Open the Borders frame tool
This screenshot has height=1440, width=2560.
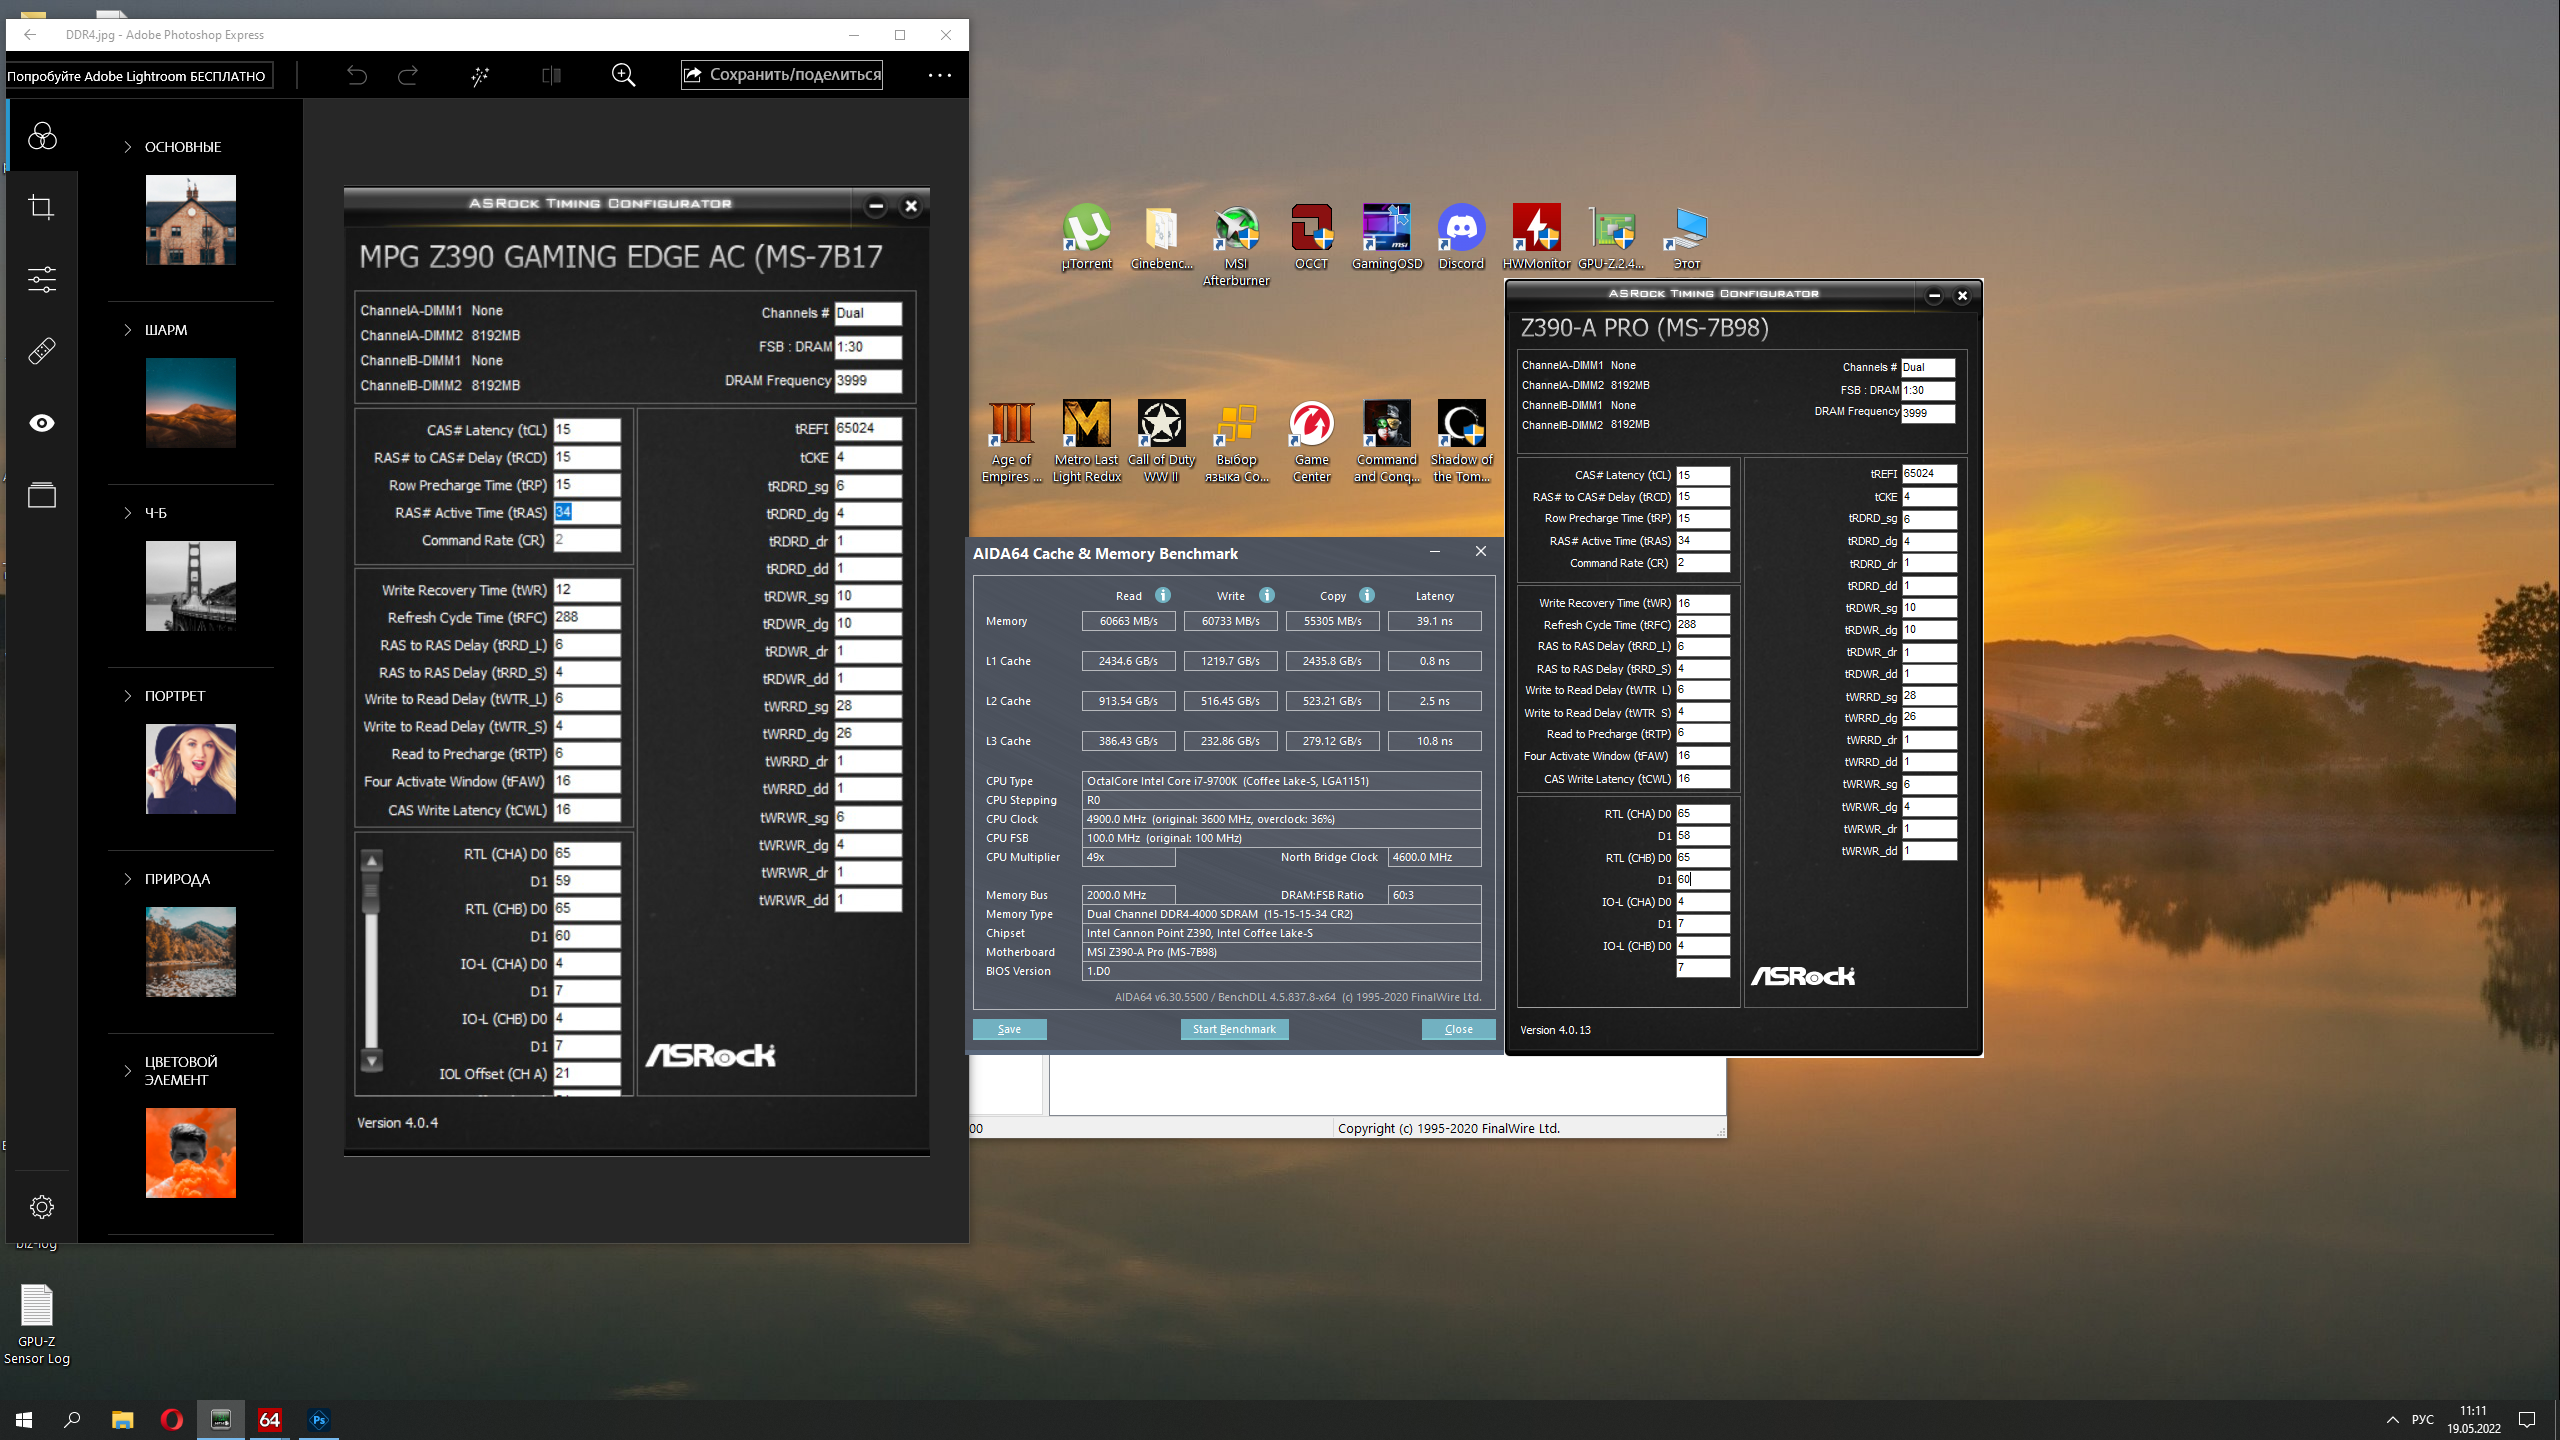coord(41,495)
